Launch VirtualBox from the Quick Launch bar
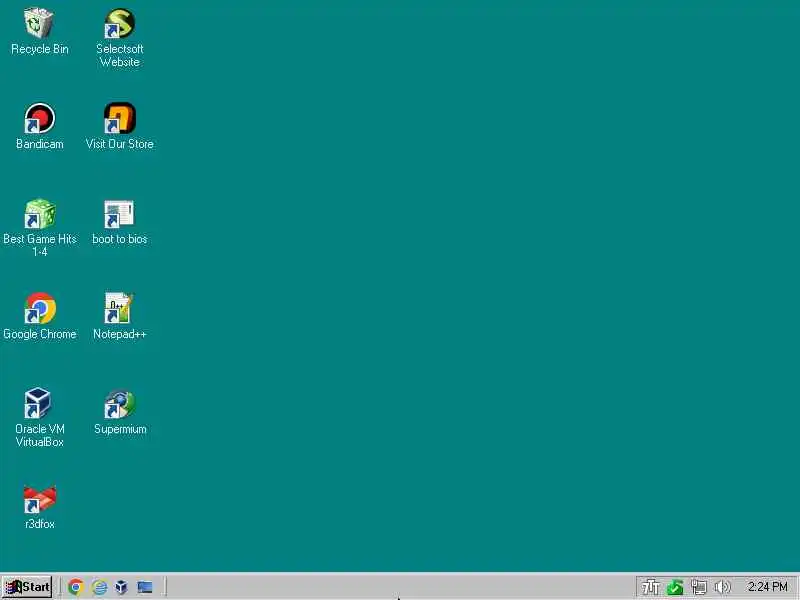This screenshot has height=600, width=800. [x=121, y=587]
